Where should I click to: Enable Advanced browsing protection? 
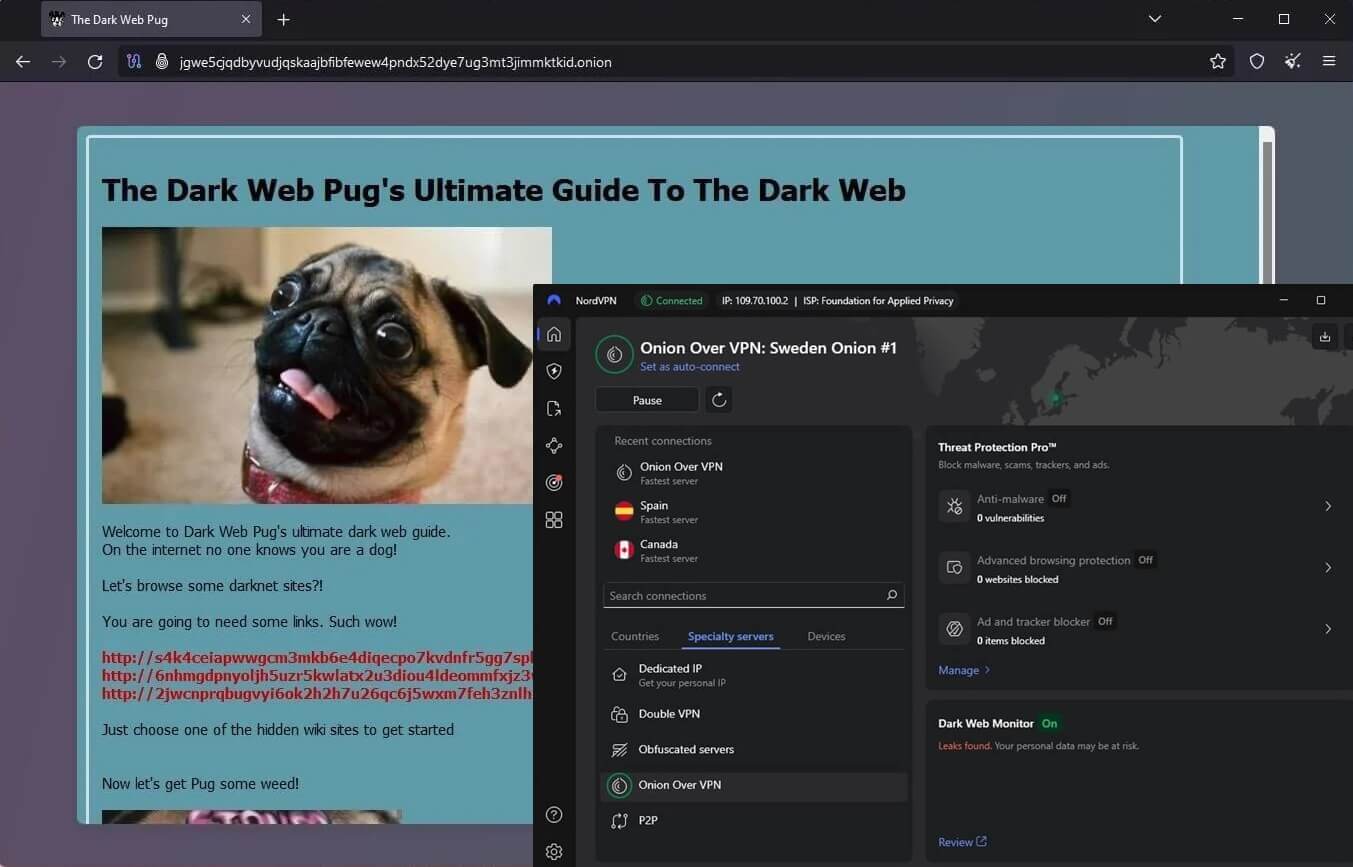pos(1144,560)
